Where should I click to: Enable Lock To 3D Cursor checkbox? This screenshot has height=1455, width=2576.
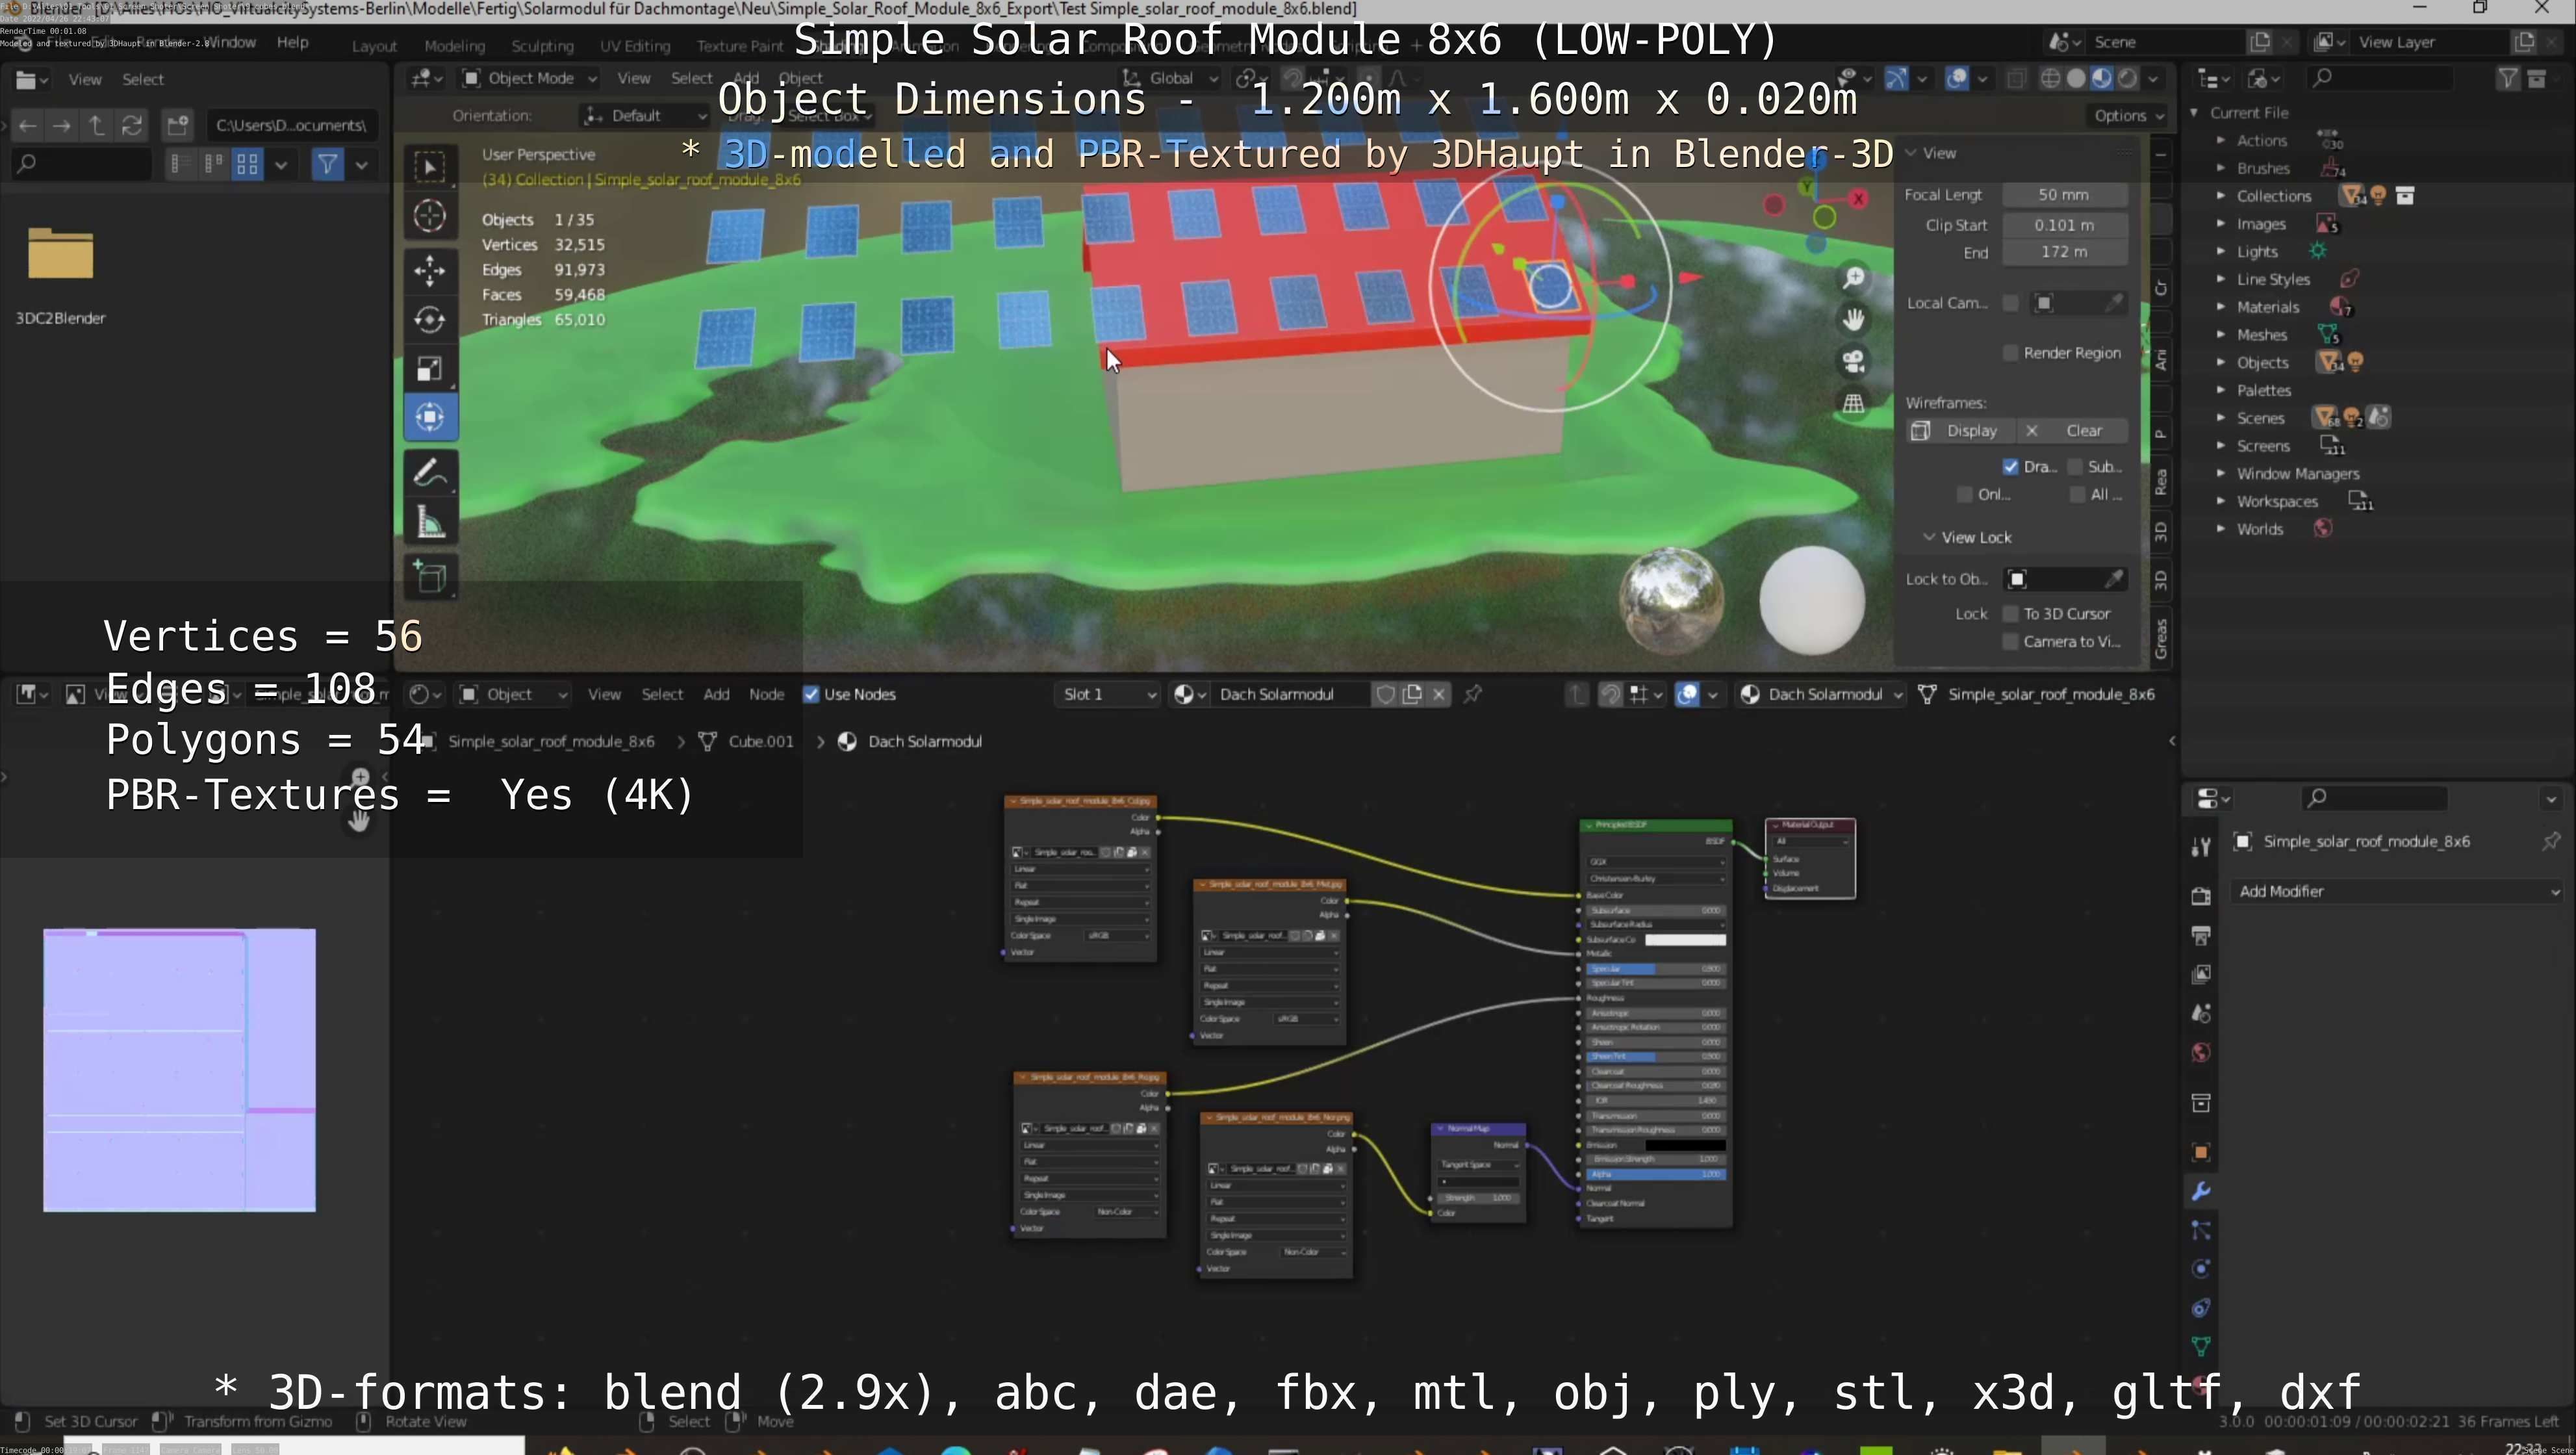[x=2010, y=614]
